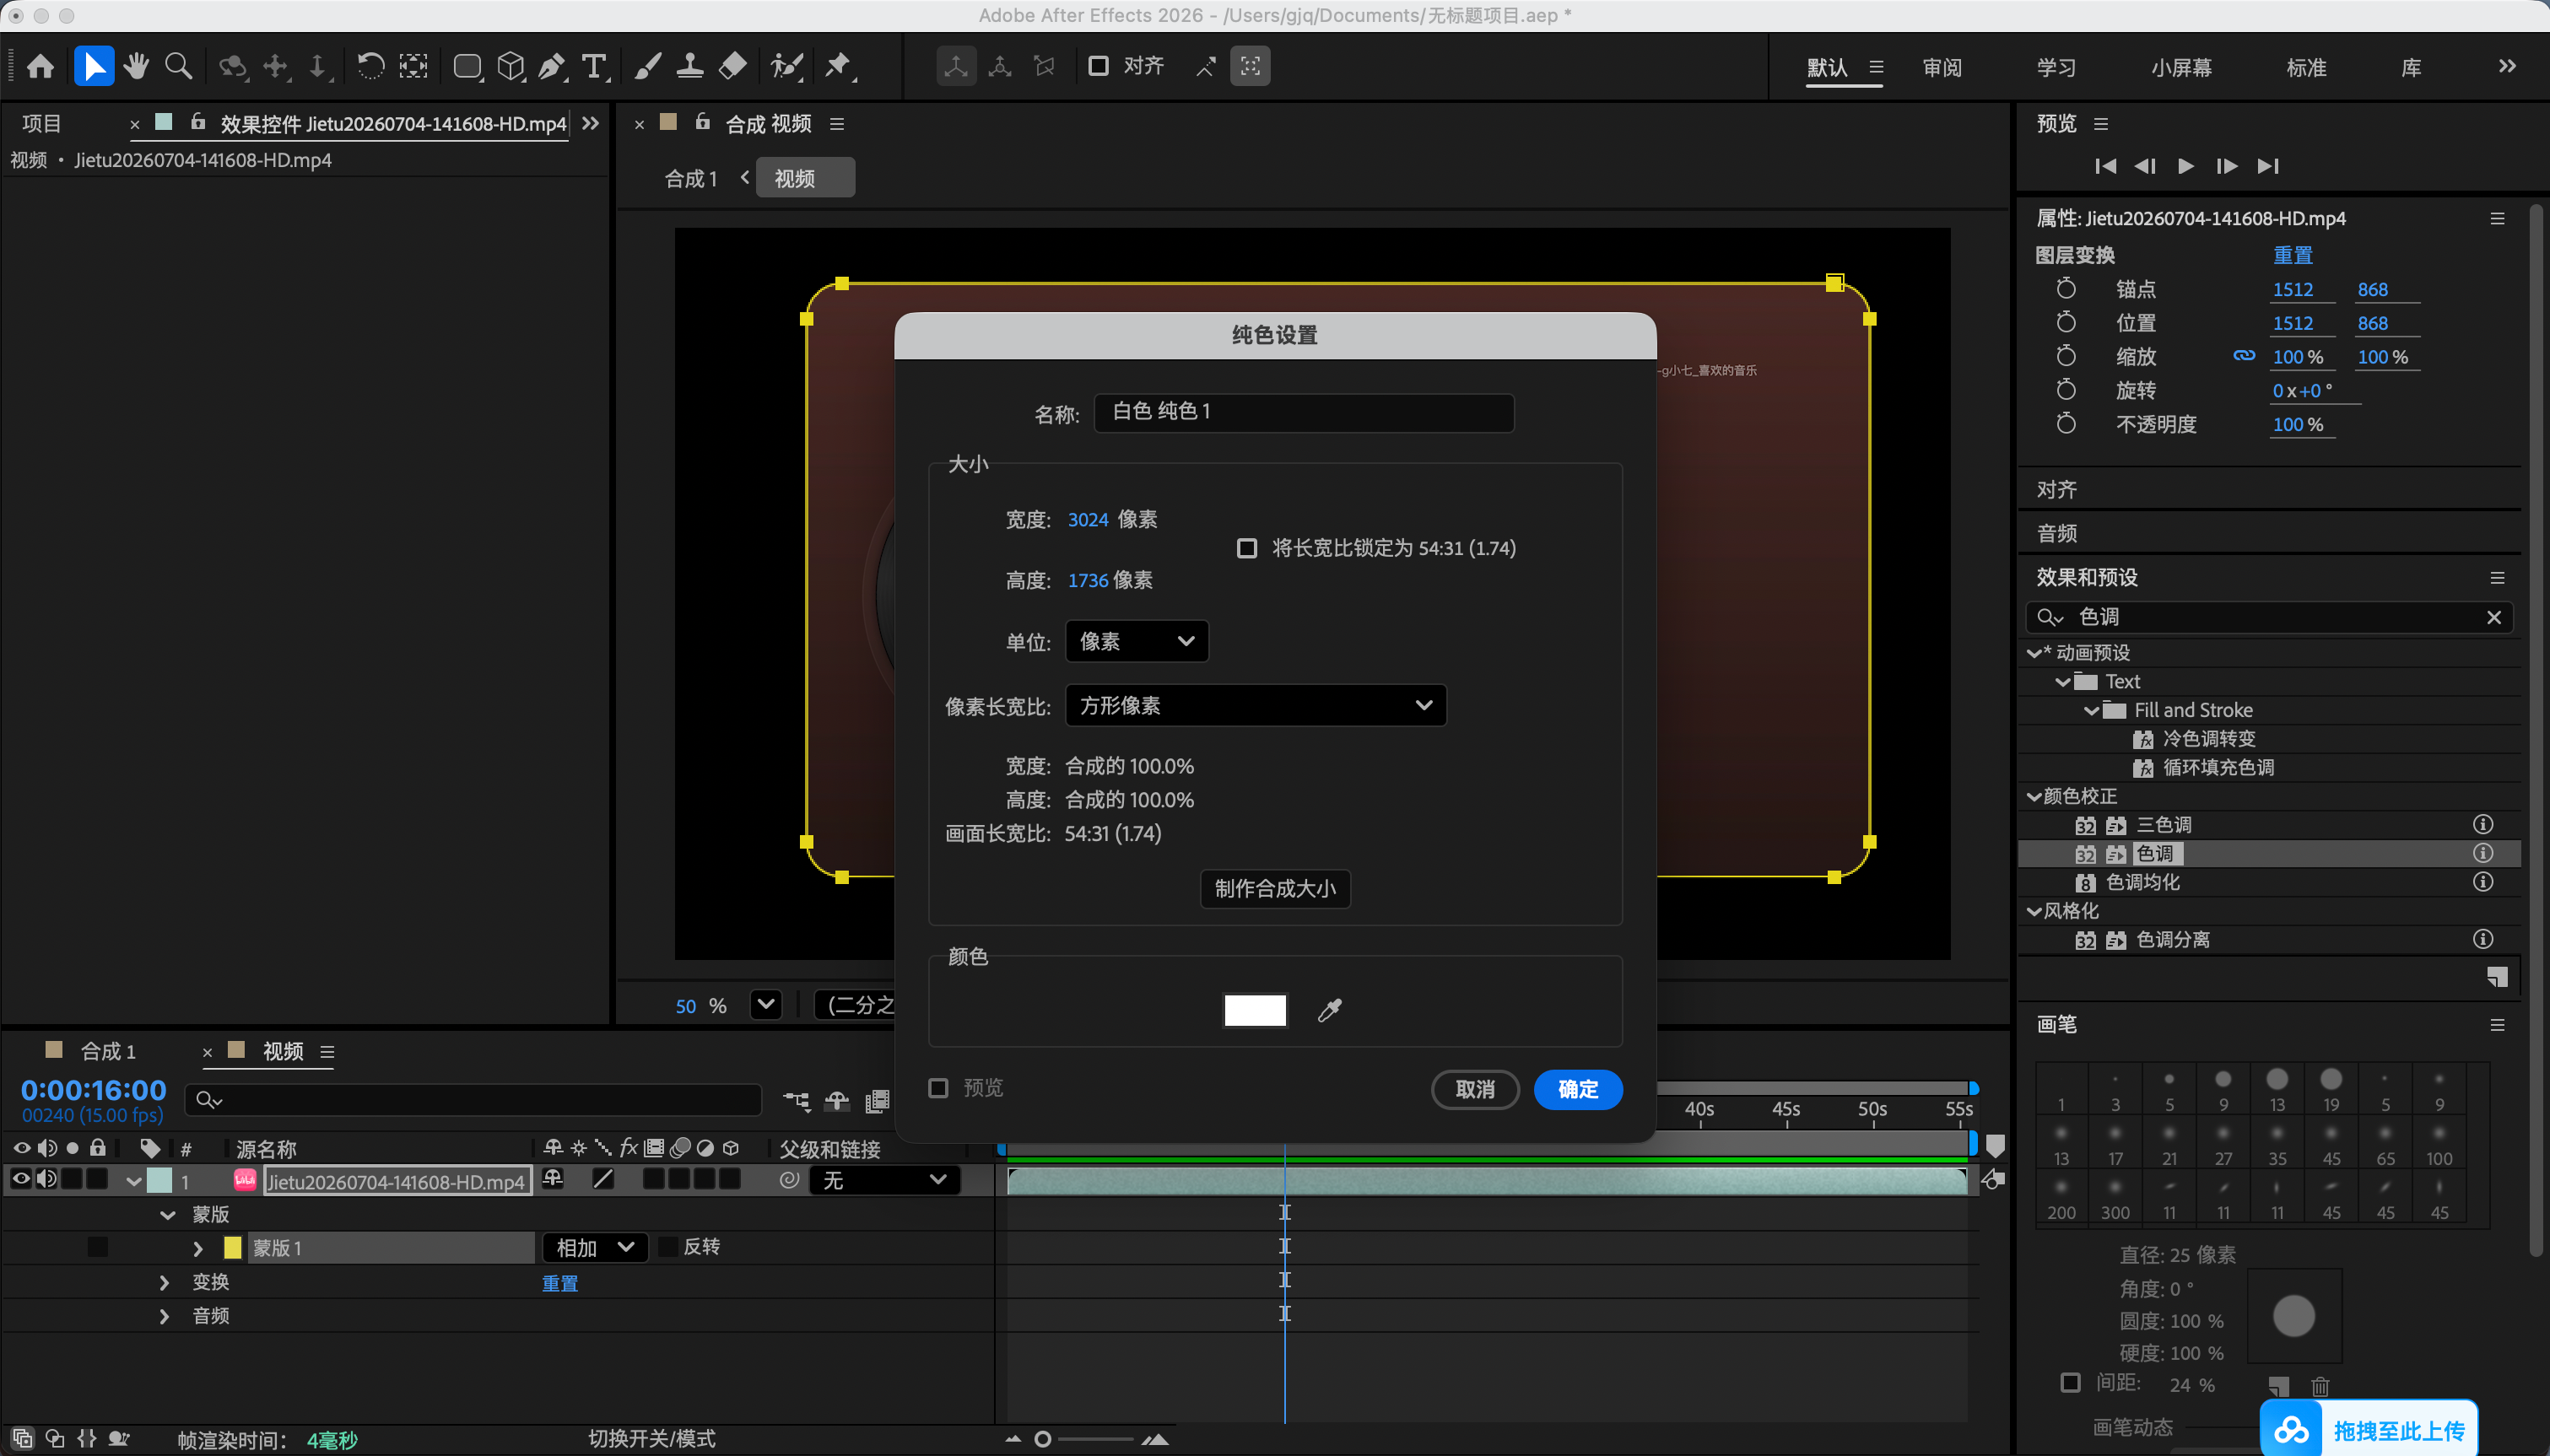Lock aspect ratio to 54:31 checkbox
Screen dimensions: 2550x1456
(x=1246, y=548)
